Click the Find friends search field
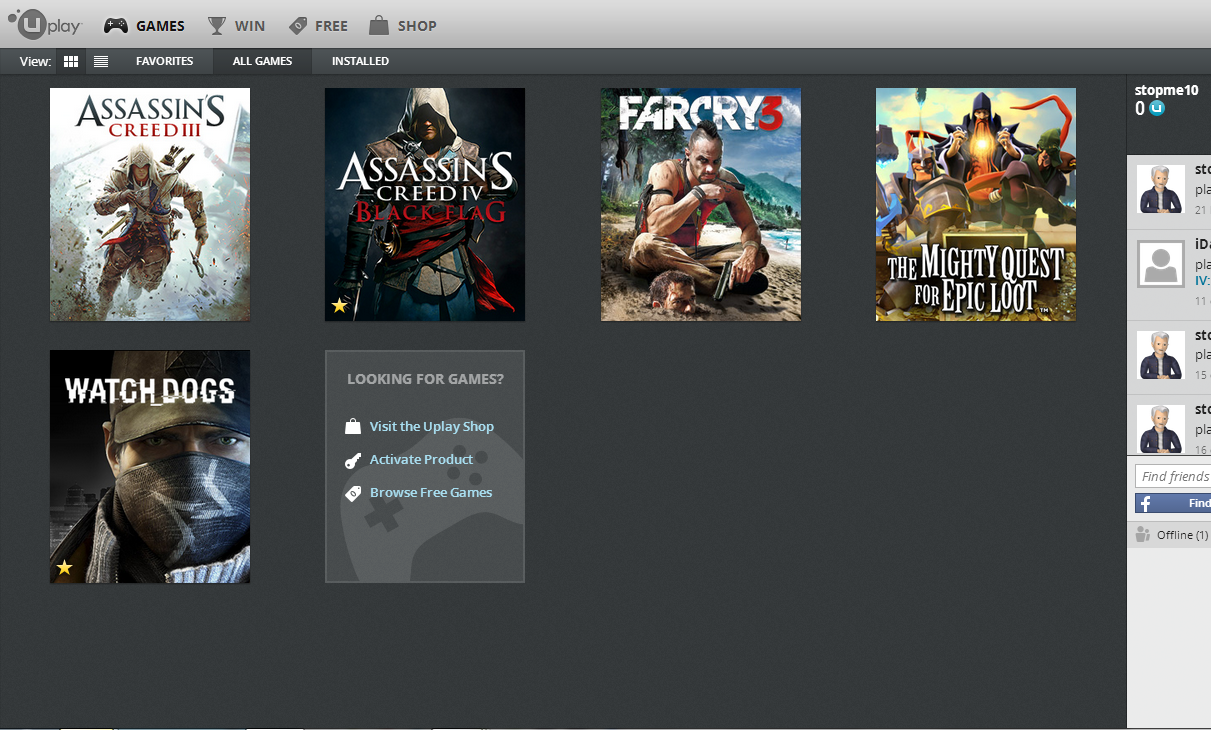1211x730 pixels. [1173, 476]
